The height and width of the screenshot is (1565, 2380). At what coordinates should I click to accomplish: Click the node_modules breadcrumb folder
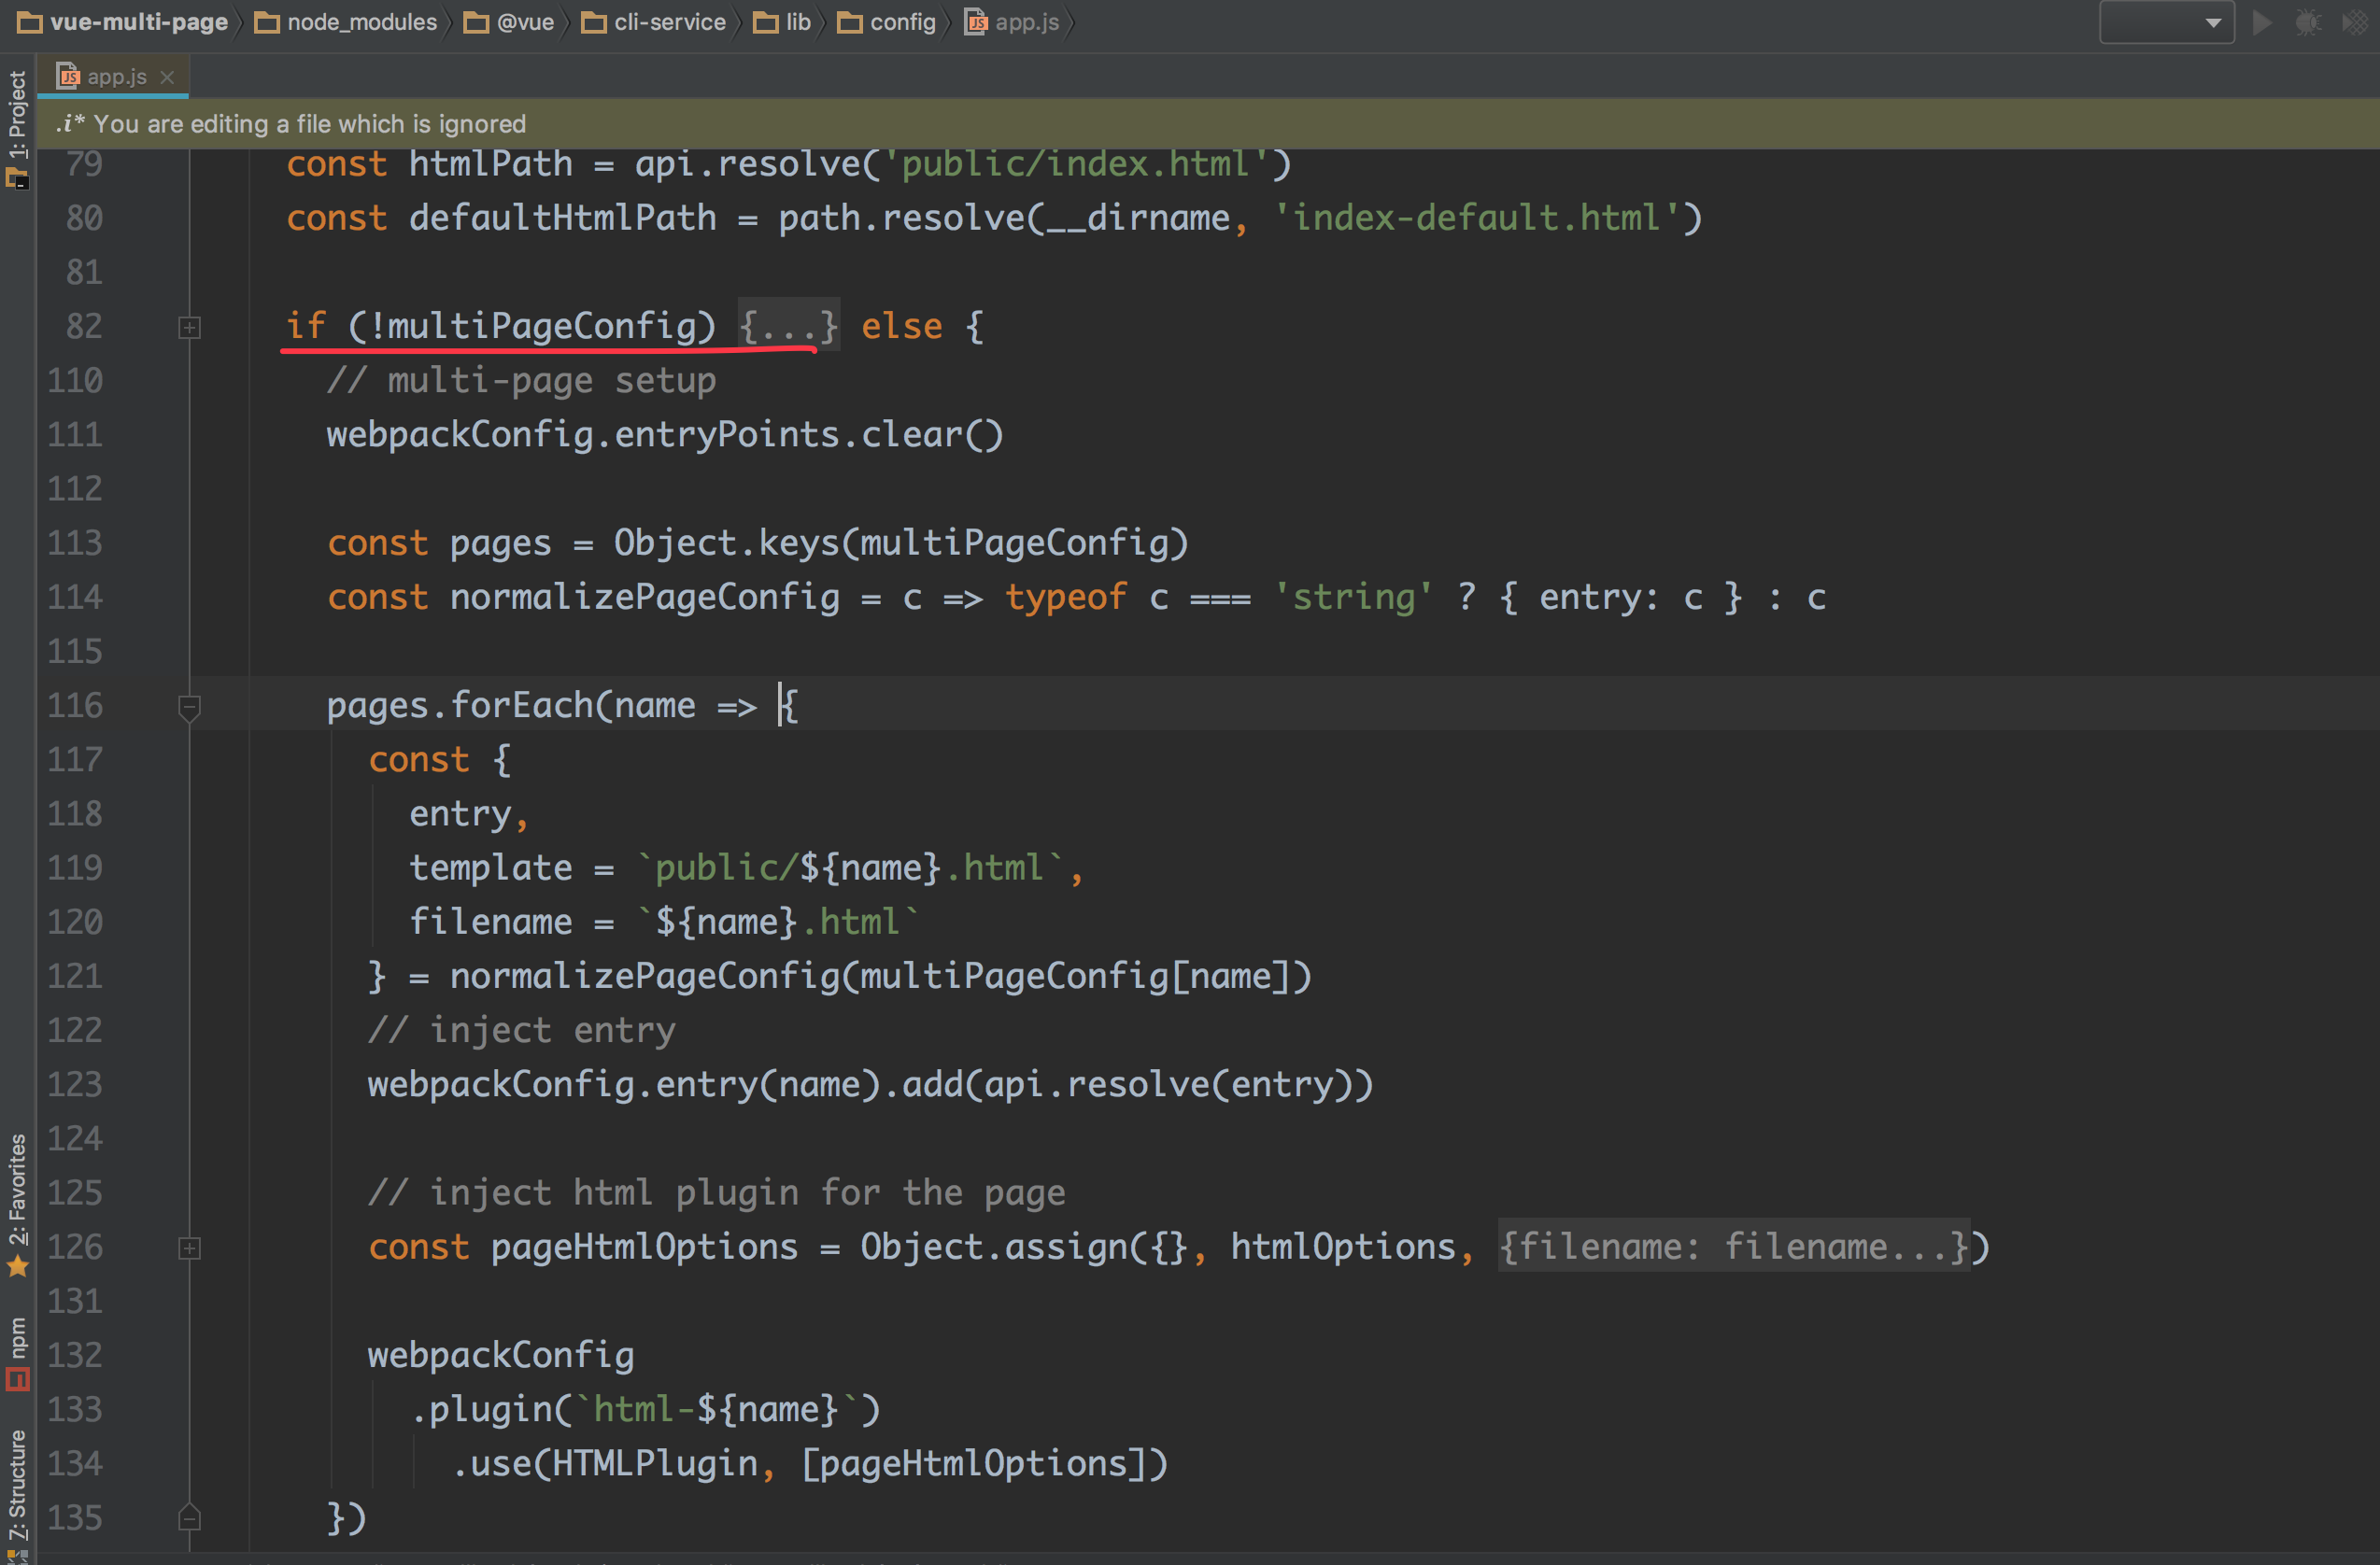(x=361, y=22)
